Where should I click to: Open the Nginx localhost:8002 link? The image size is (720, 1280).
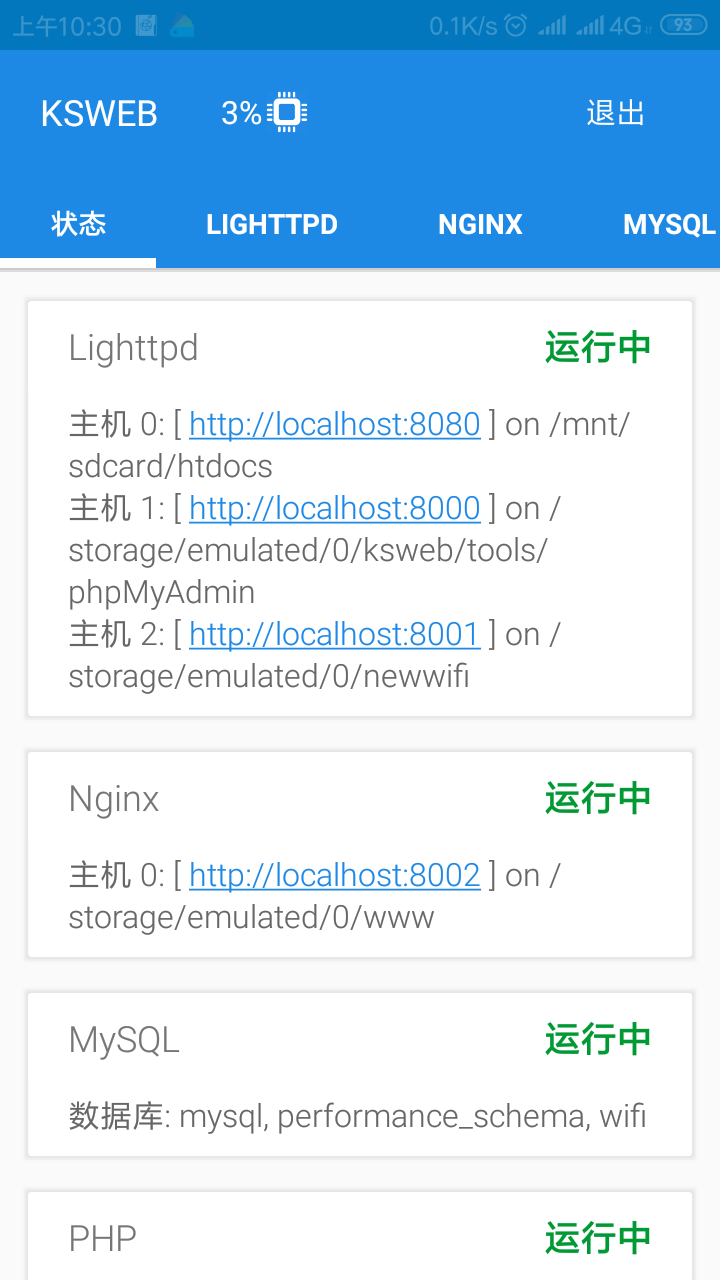tap(334, 876)
